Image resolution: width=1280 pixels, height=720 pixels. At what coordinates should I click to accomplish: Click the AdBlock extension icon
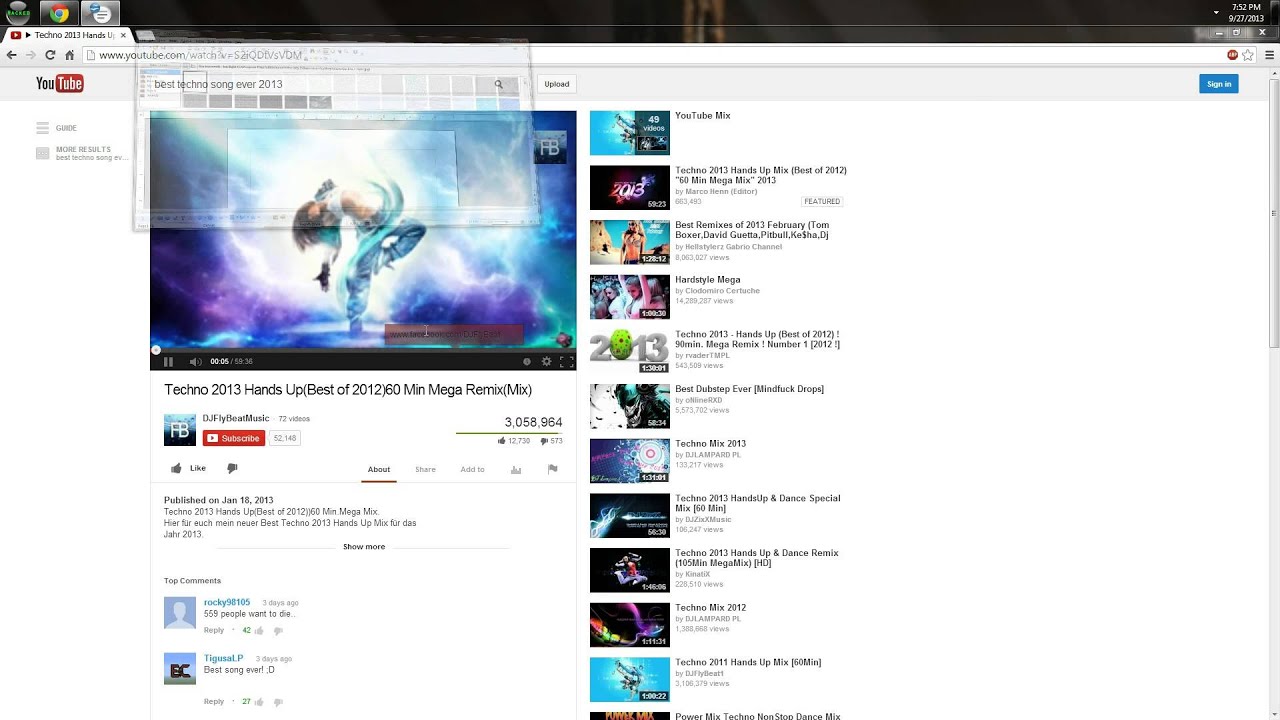(x=1232, y=56)
